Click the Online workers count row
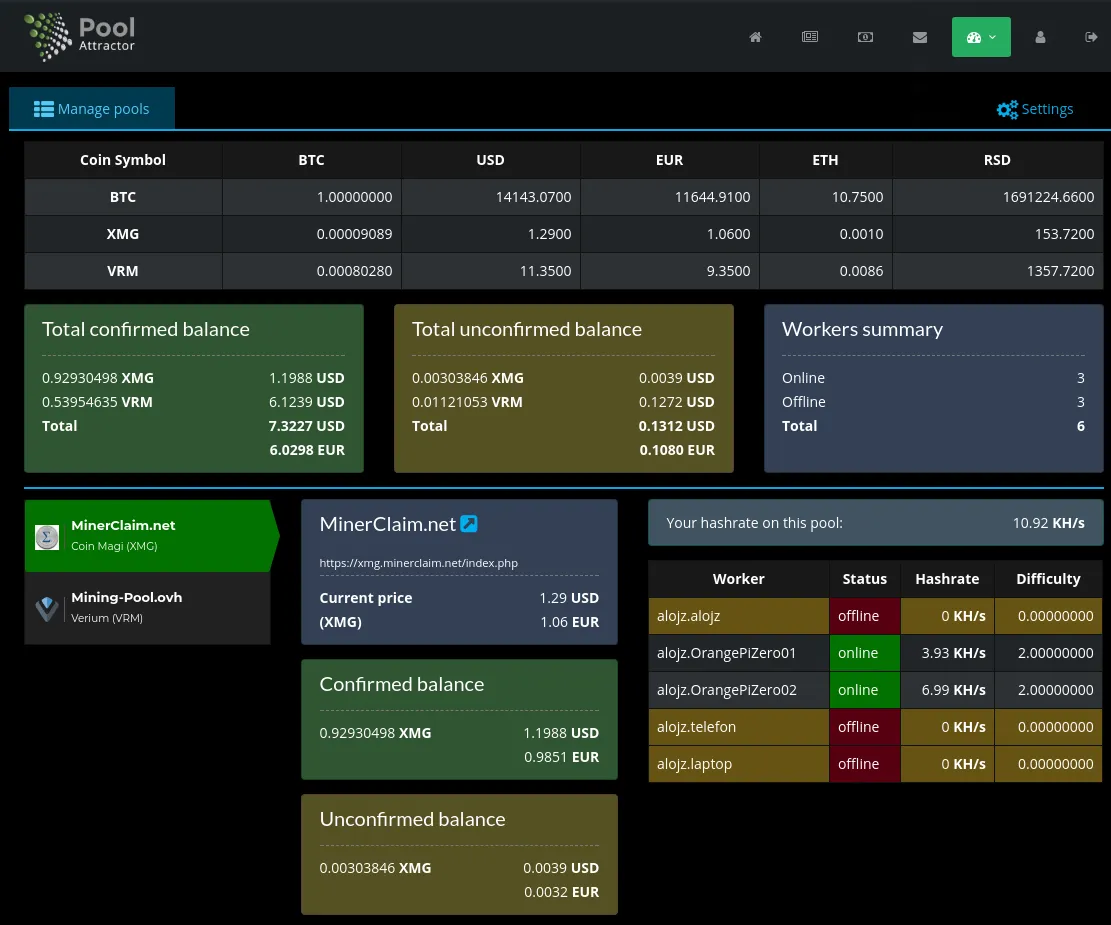 point(933,378)
